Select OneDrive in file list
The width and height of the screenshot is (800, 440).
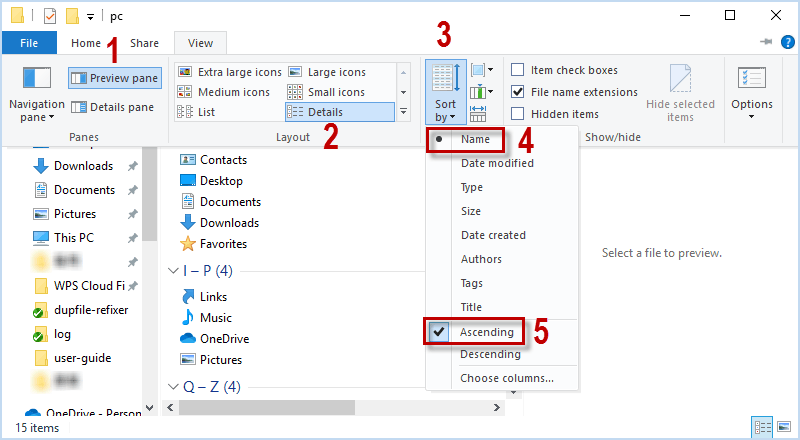pos(214,338)
